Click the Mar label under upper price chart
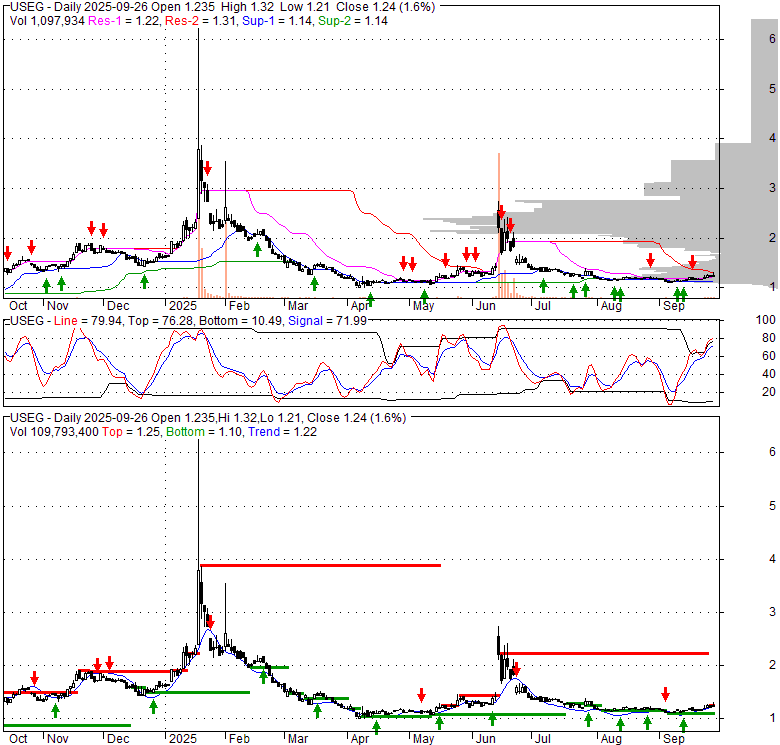 tap(297, 306)
